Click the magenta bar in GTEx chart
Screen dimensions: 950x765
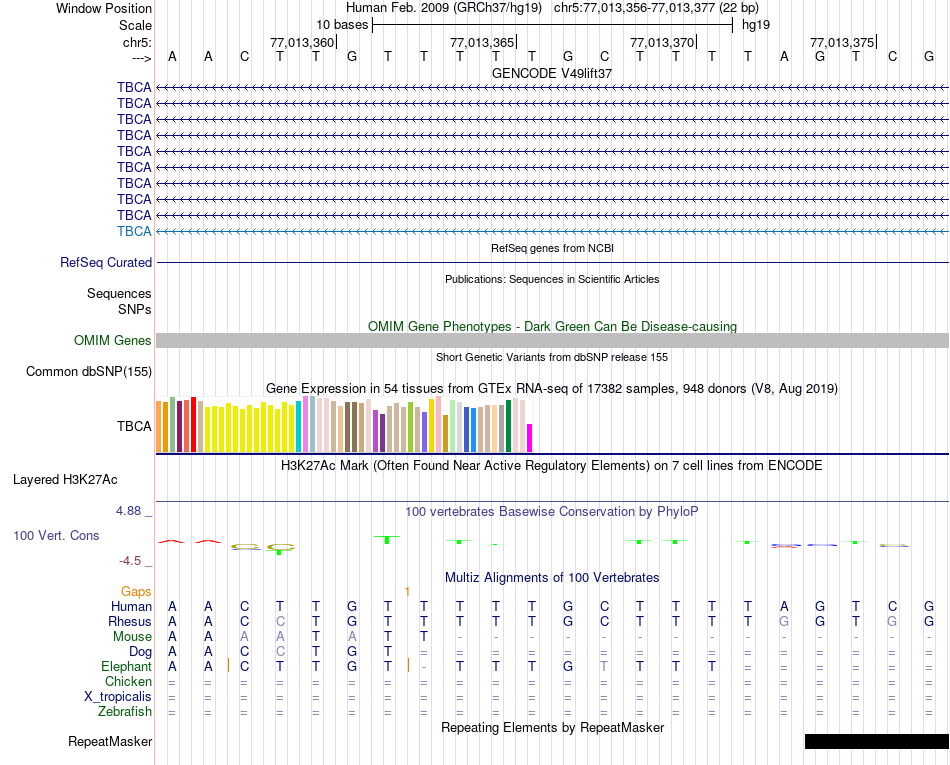[x=530, y=438]
